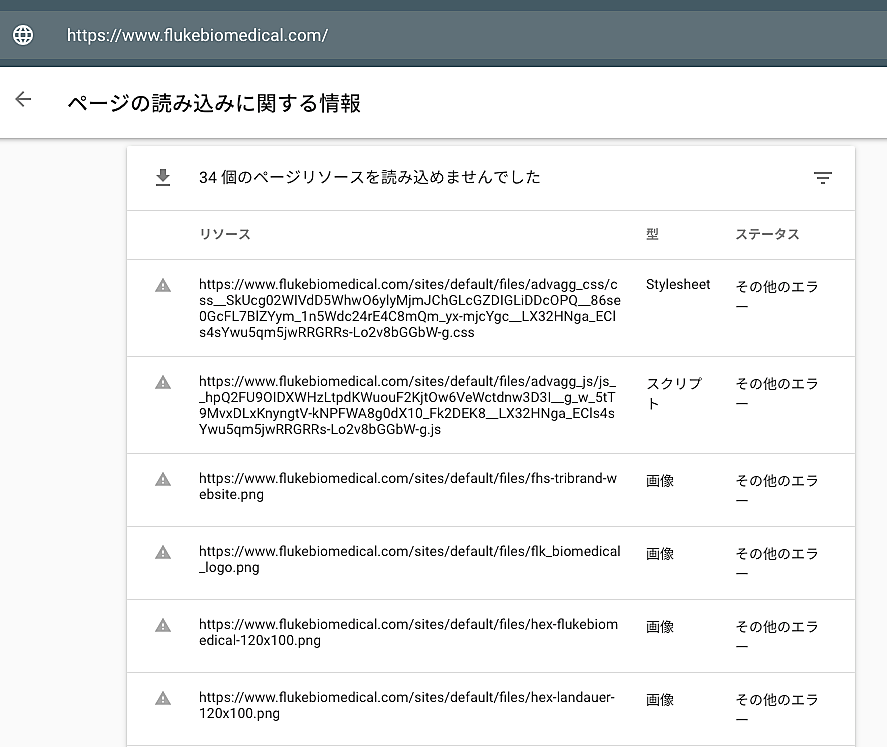This screenshot has width=887, height=747.
Task: Click the flukebiomedical.com URL in address bar
Action: pos(197,35)
